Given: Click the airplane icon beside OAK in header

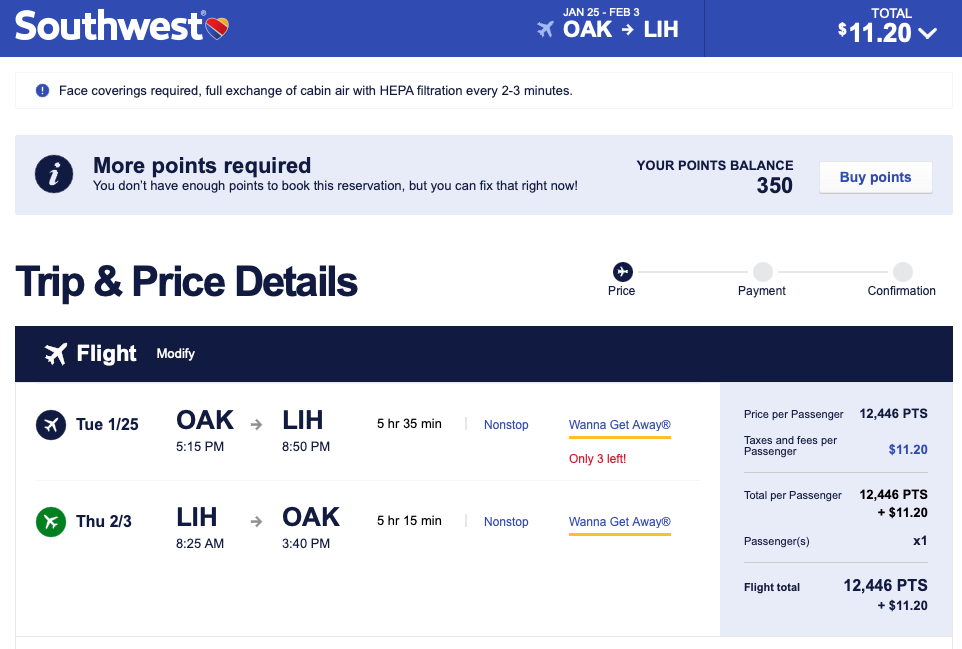Looking at the screenshot, I should [545, 29].
